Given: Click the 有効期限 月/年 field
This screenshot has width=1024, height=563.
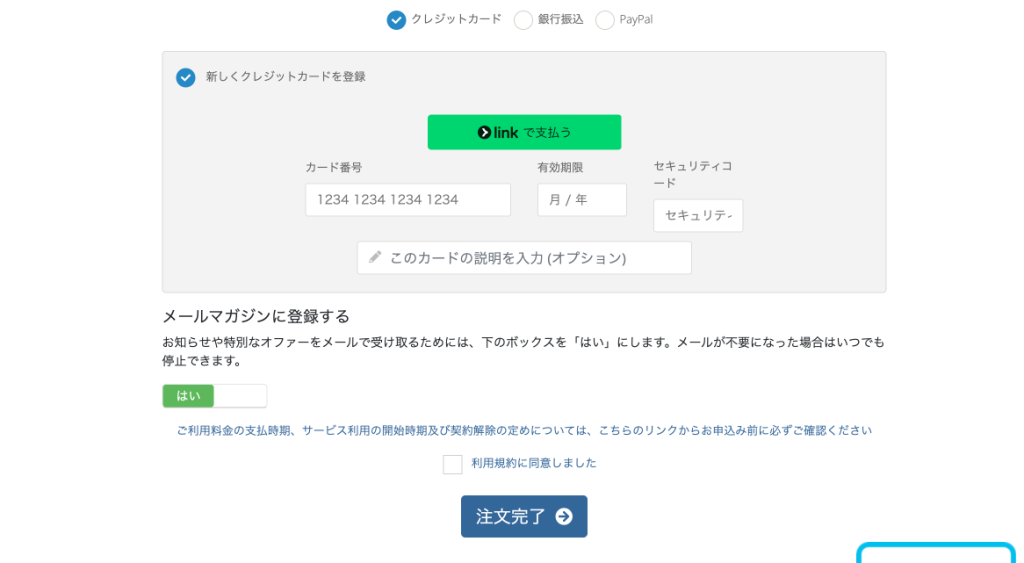Looking at the screenshot, I should coord(582,200).
